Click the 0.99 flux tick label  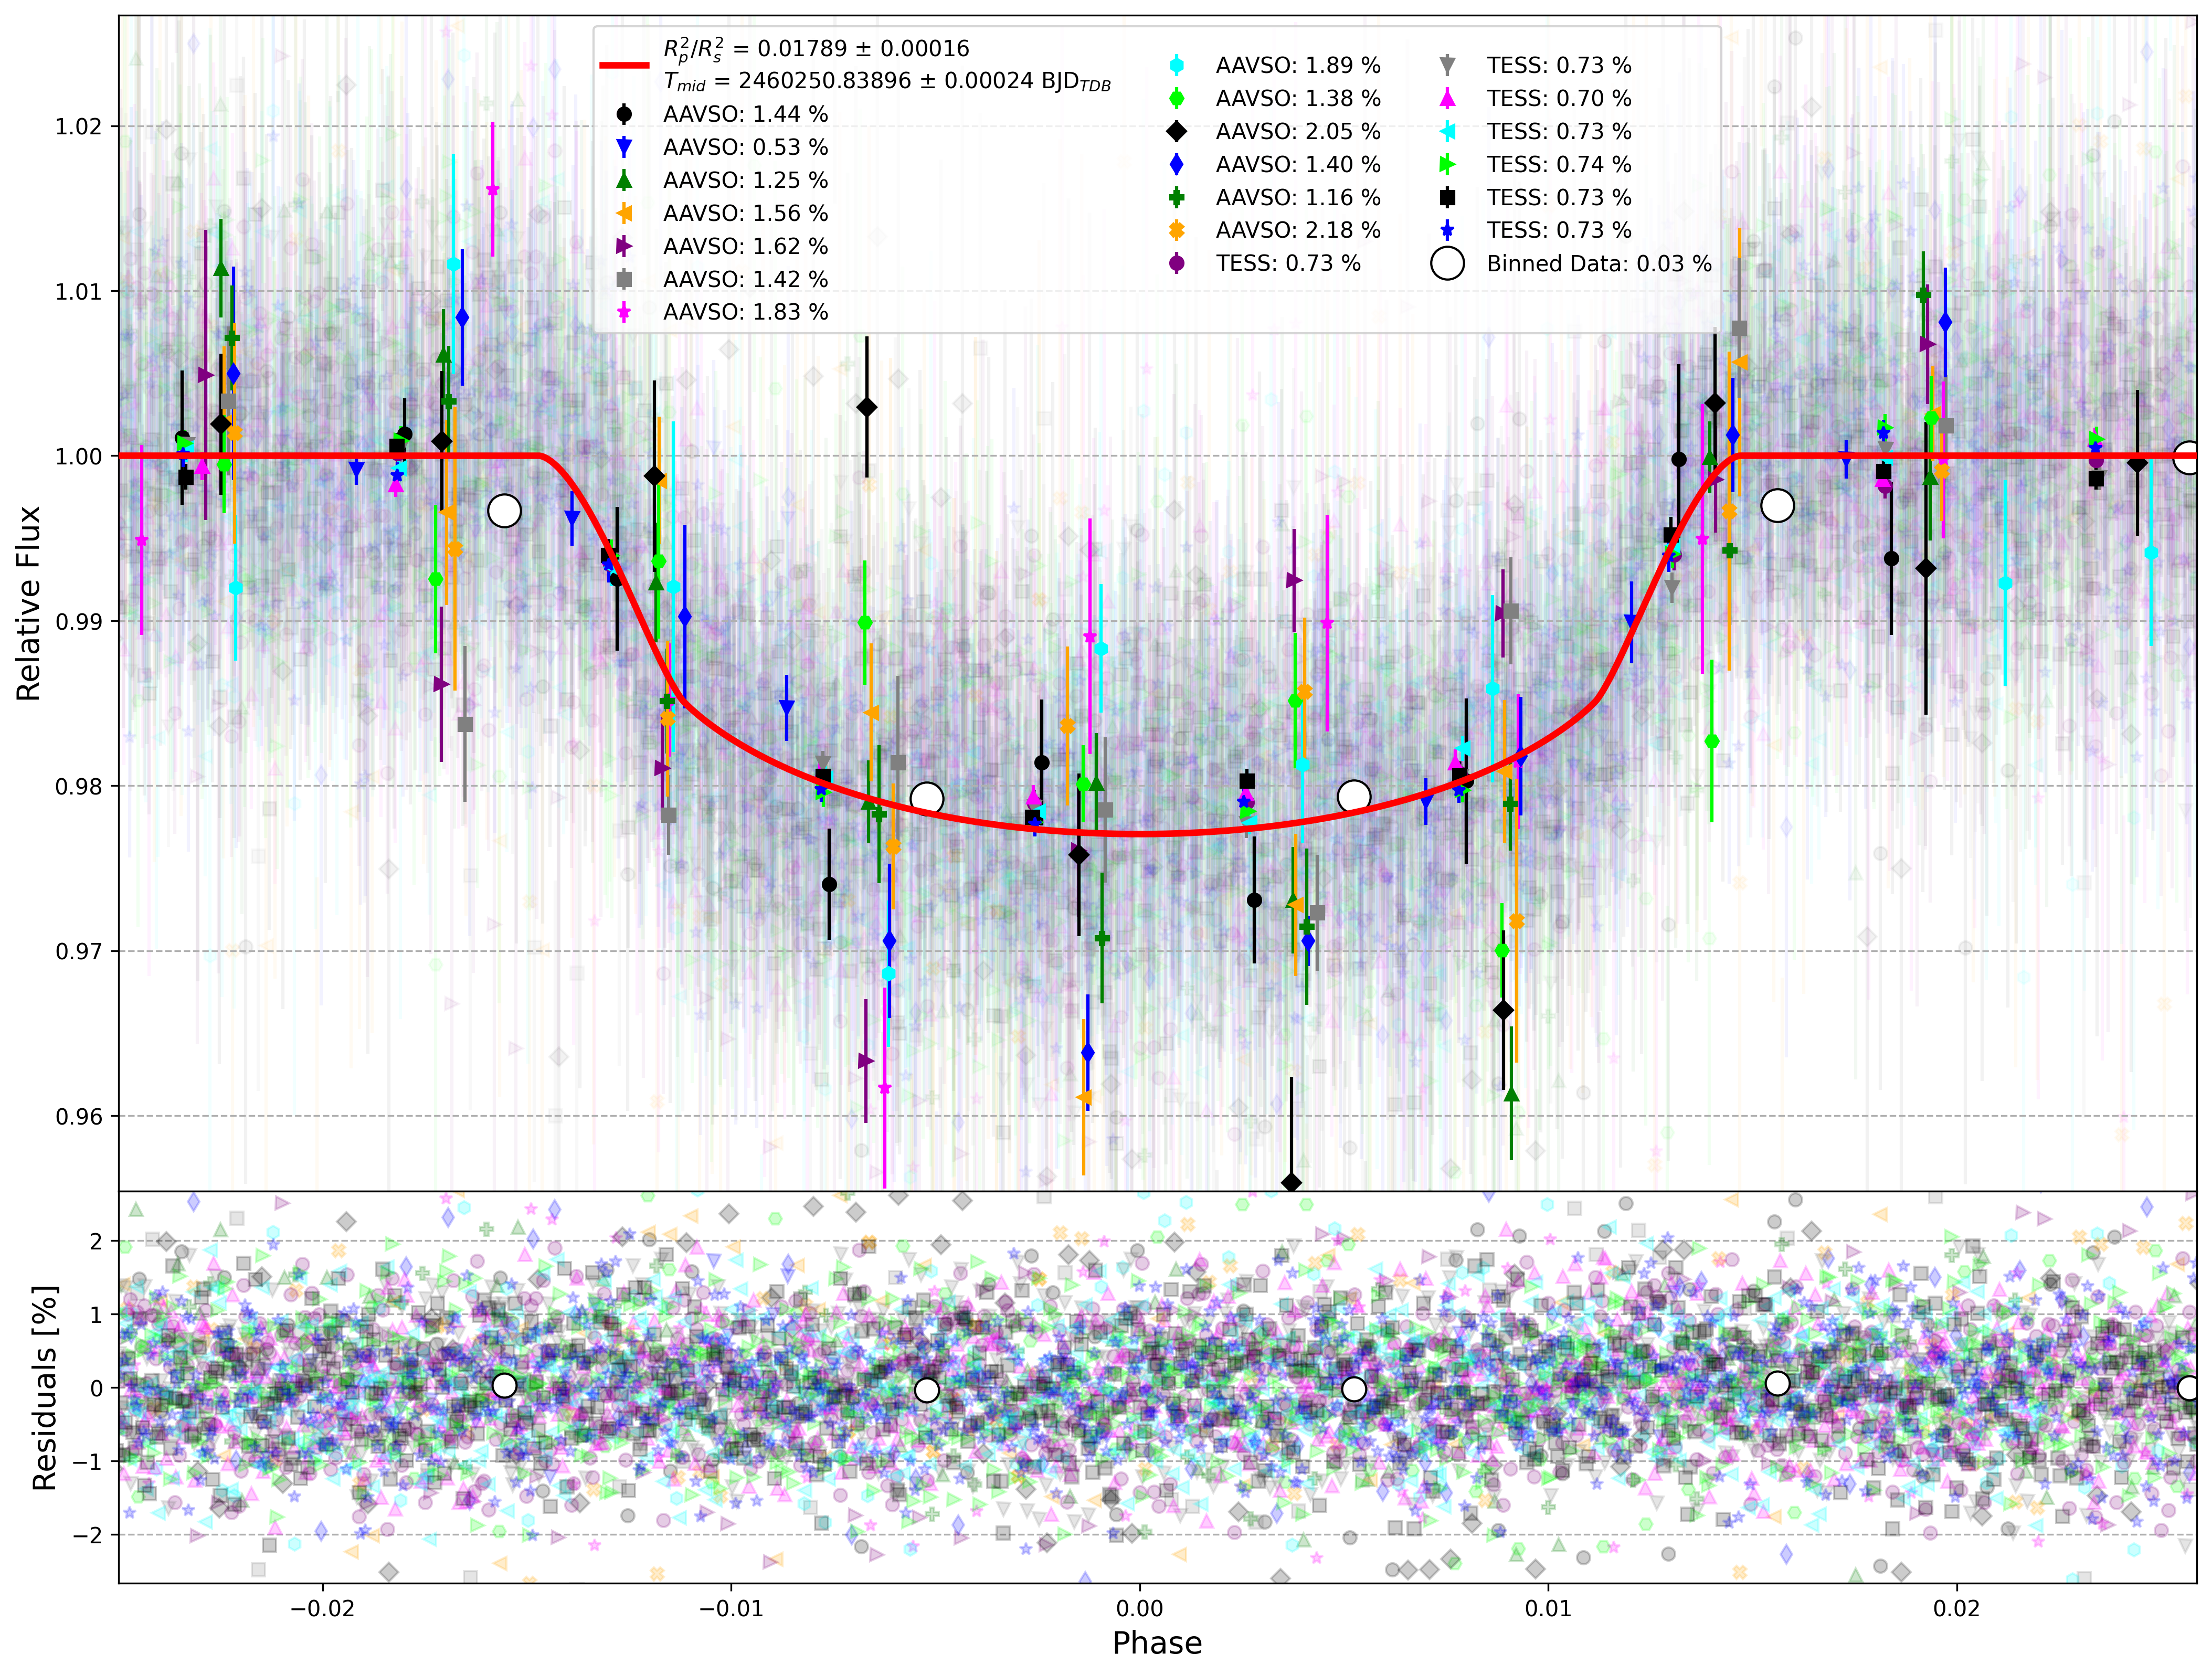[79, 621]
